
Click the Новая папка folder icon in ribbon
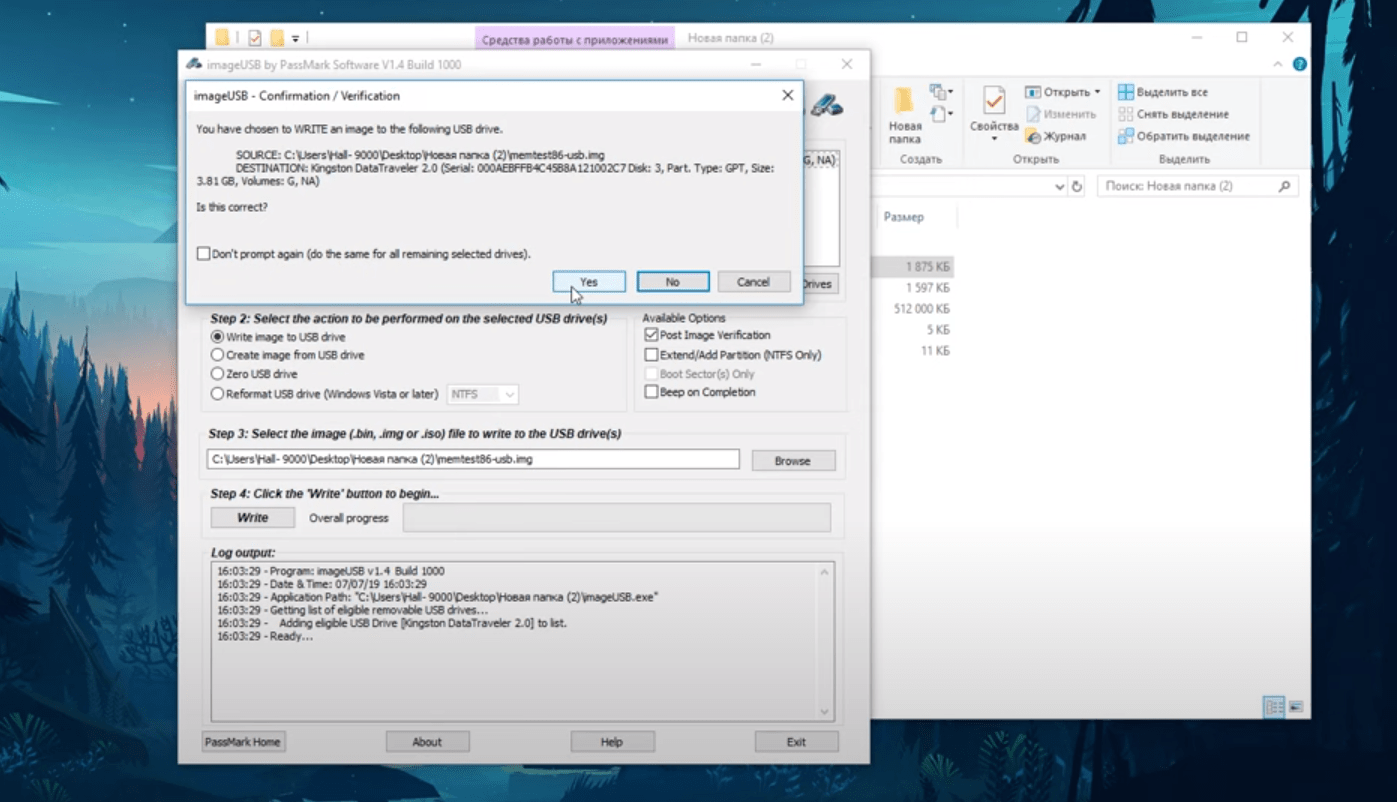tap(904, 102)
